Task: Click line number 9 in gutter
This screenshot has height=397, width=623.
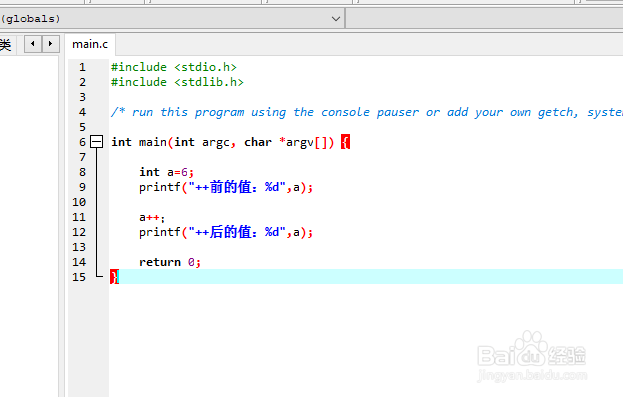Action: coord(82,187)
